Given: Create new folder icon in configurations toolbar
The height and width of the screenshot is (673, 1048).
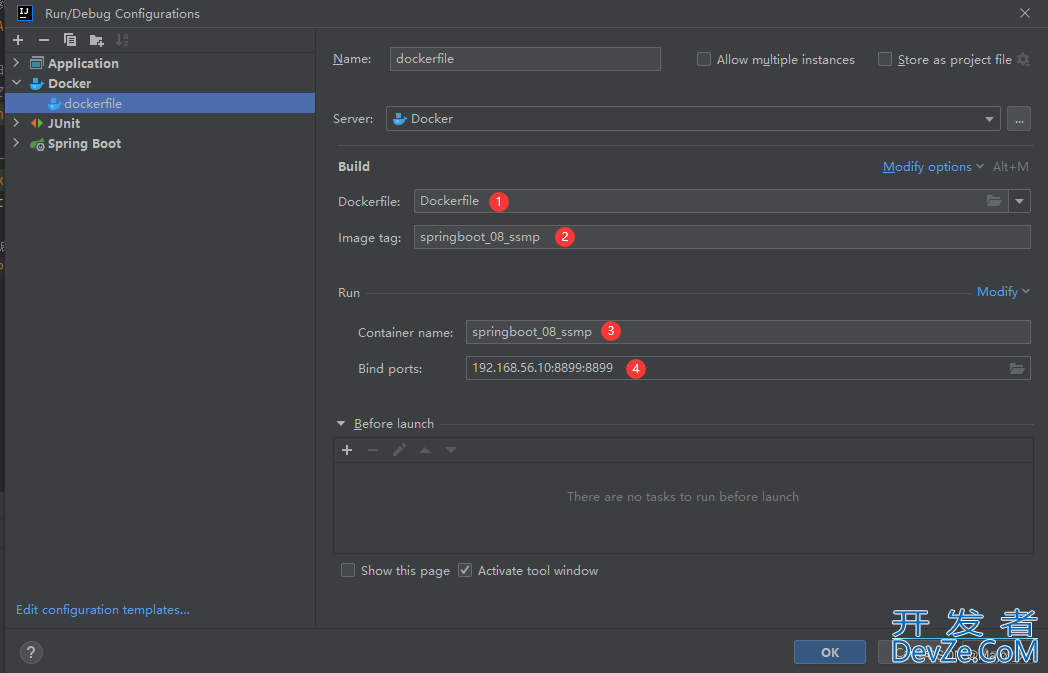Looking at the screenshot, I should (x=96, y=40).
